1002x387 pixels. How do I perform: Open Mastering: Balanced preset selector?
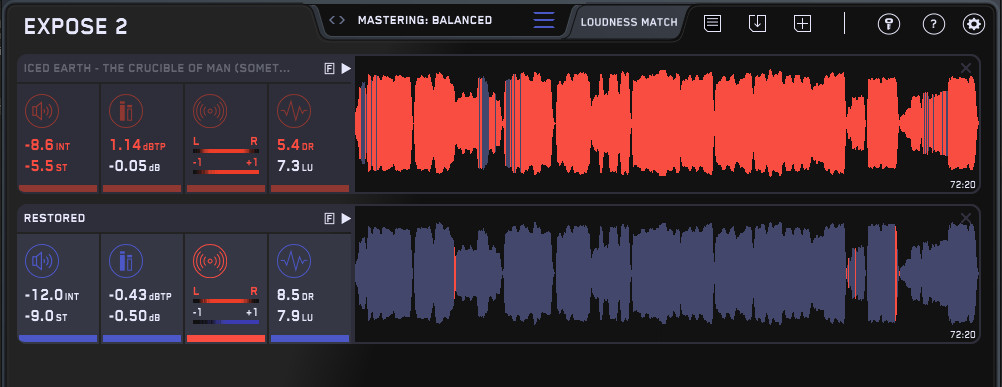pyautogui.click(x=425, y=20)
